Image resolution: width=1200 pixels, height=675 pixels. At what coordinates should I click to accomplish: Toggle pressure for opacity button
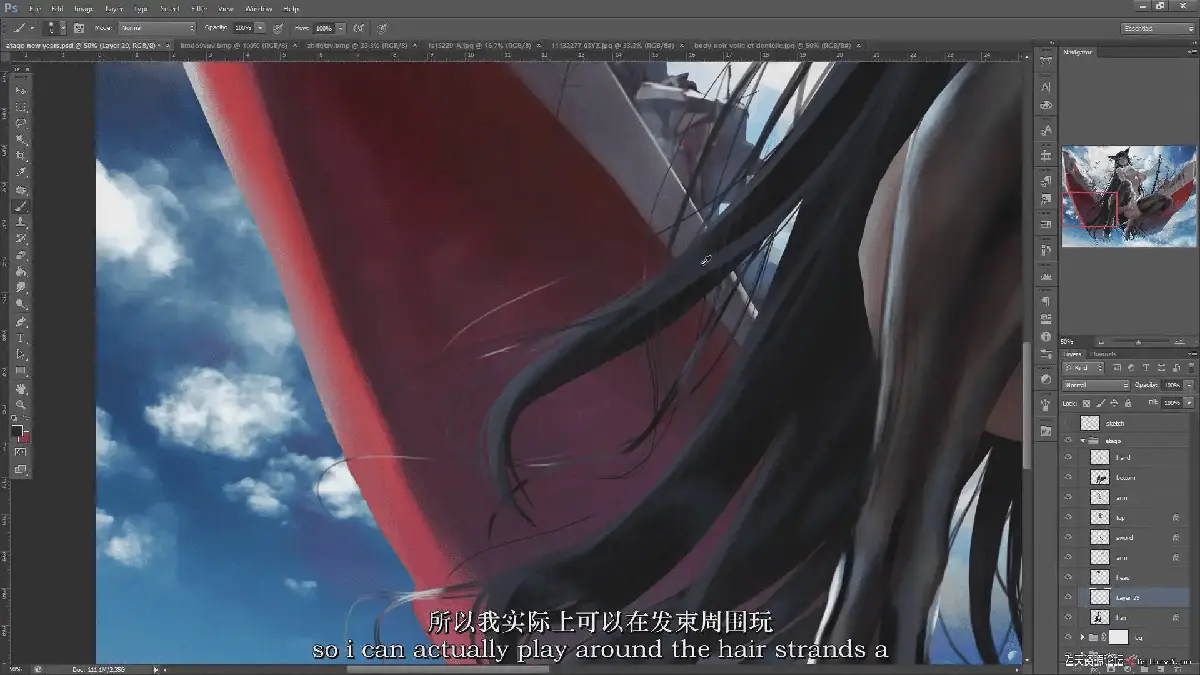click(277, 28)
